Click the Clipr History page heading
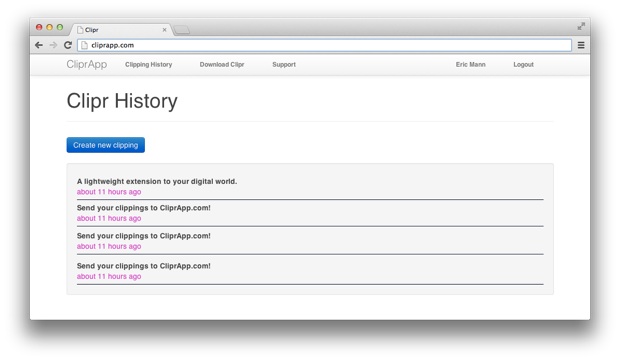619x361 pixels. point(122,101)
